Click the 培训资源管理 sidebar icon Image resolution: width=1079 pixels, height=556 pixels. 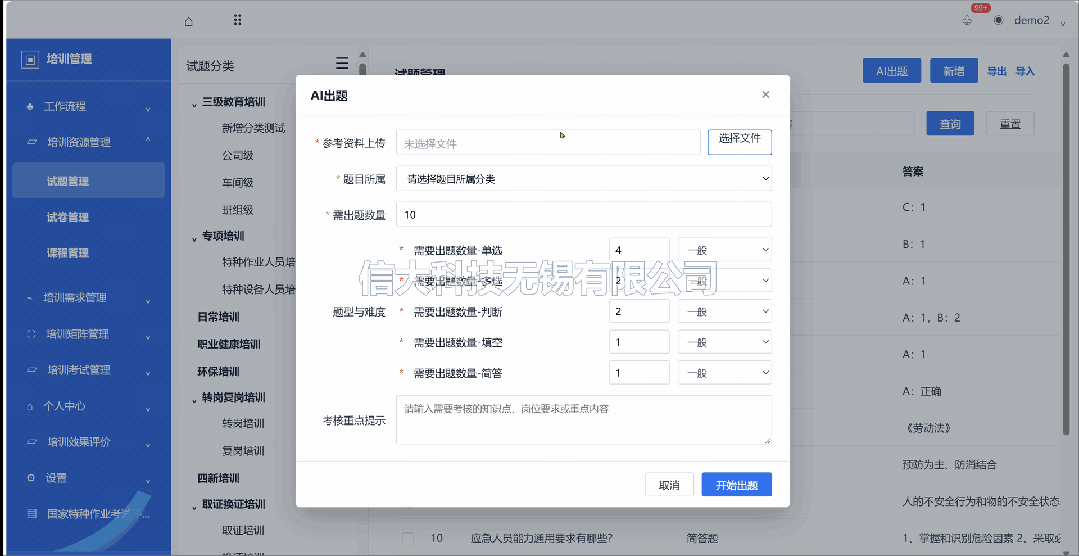click(31, 142)
